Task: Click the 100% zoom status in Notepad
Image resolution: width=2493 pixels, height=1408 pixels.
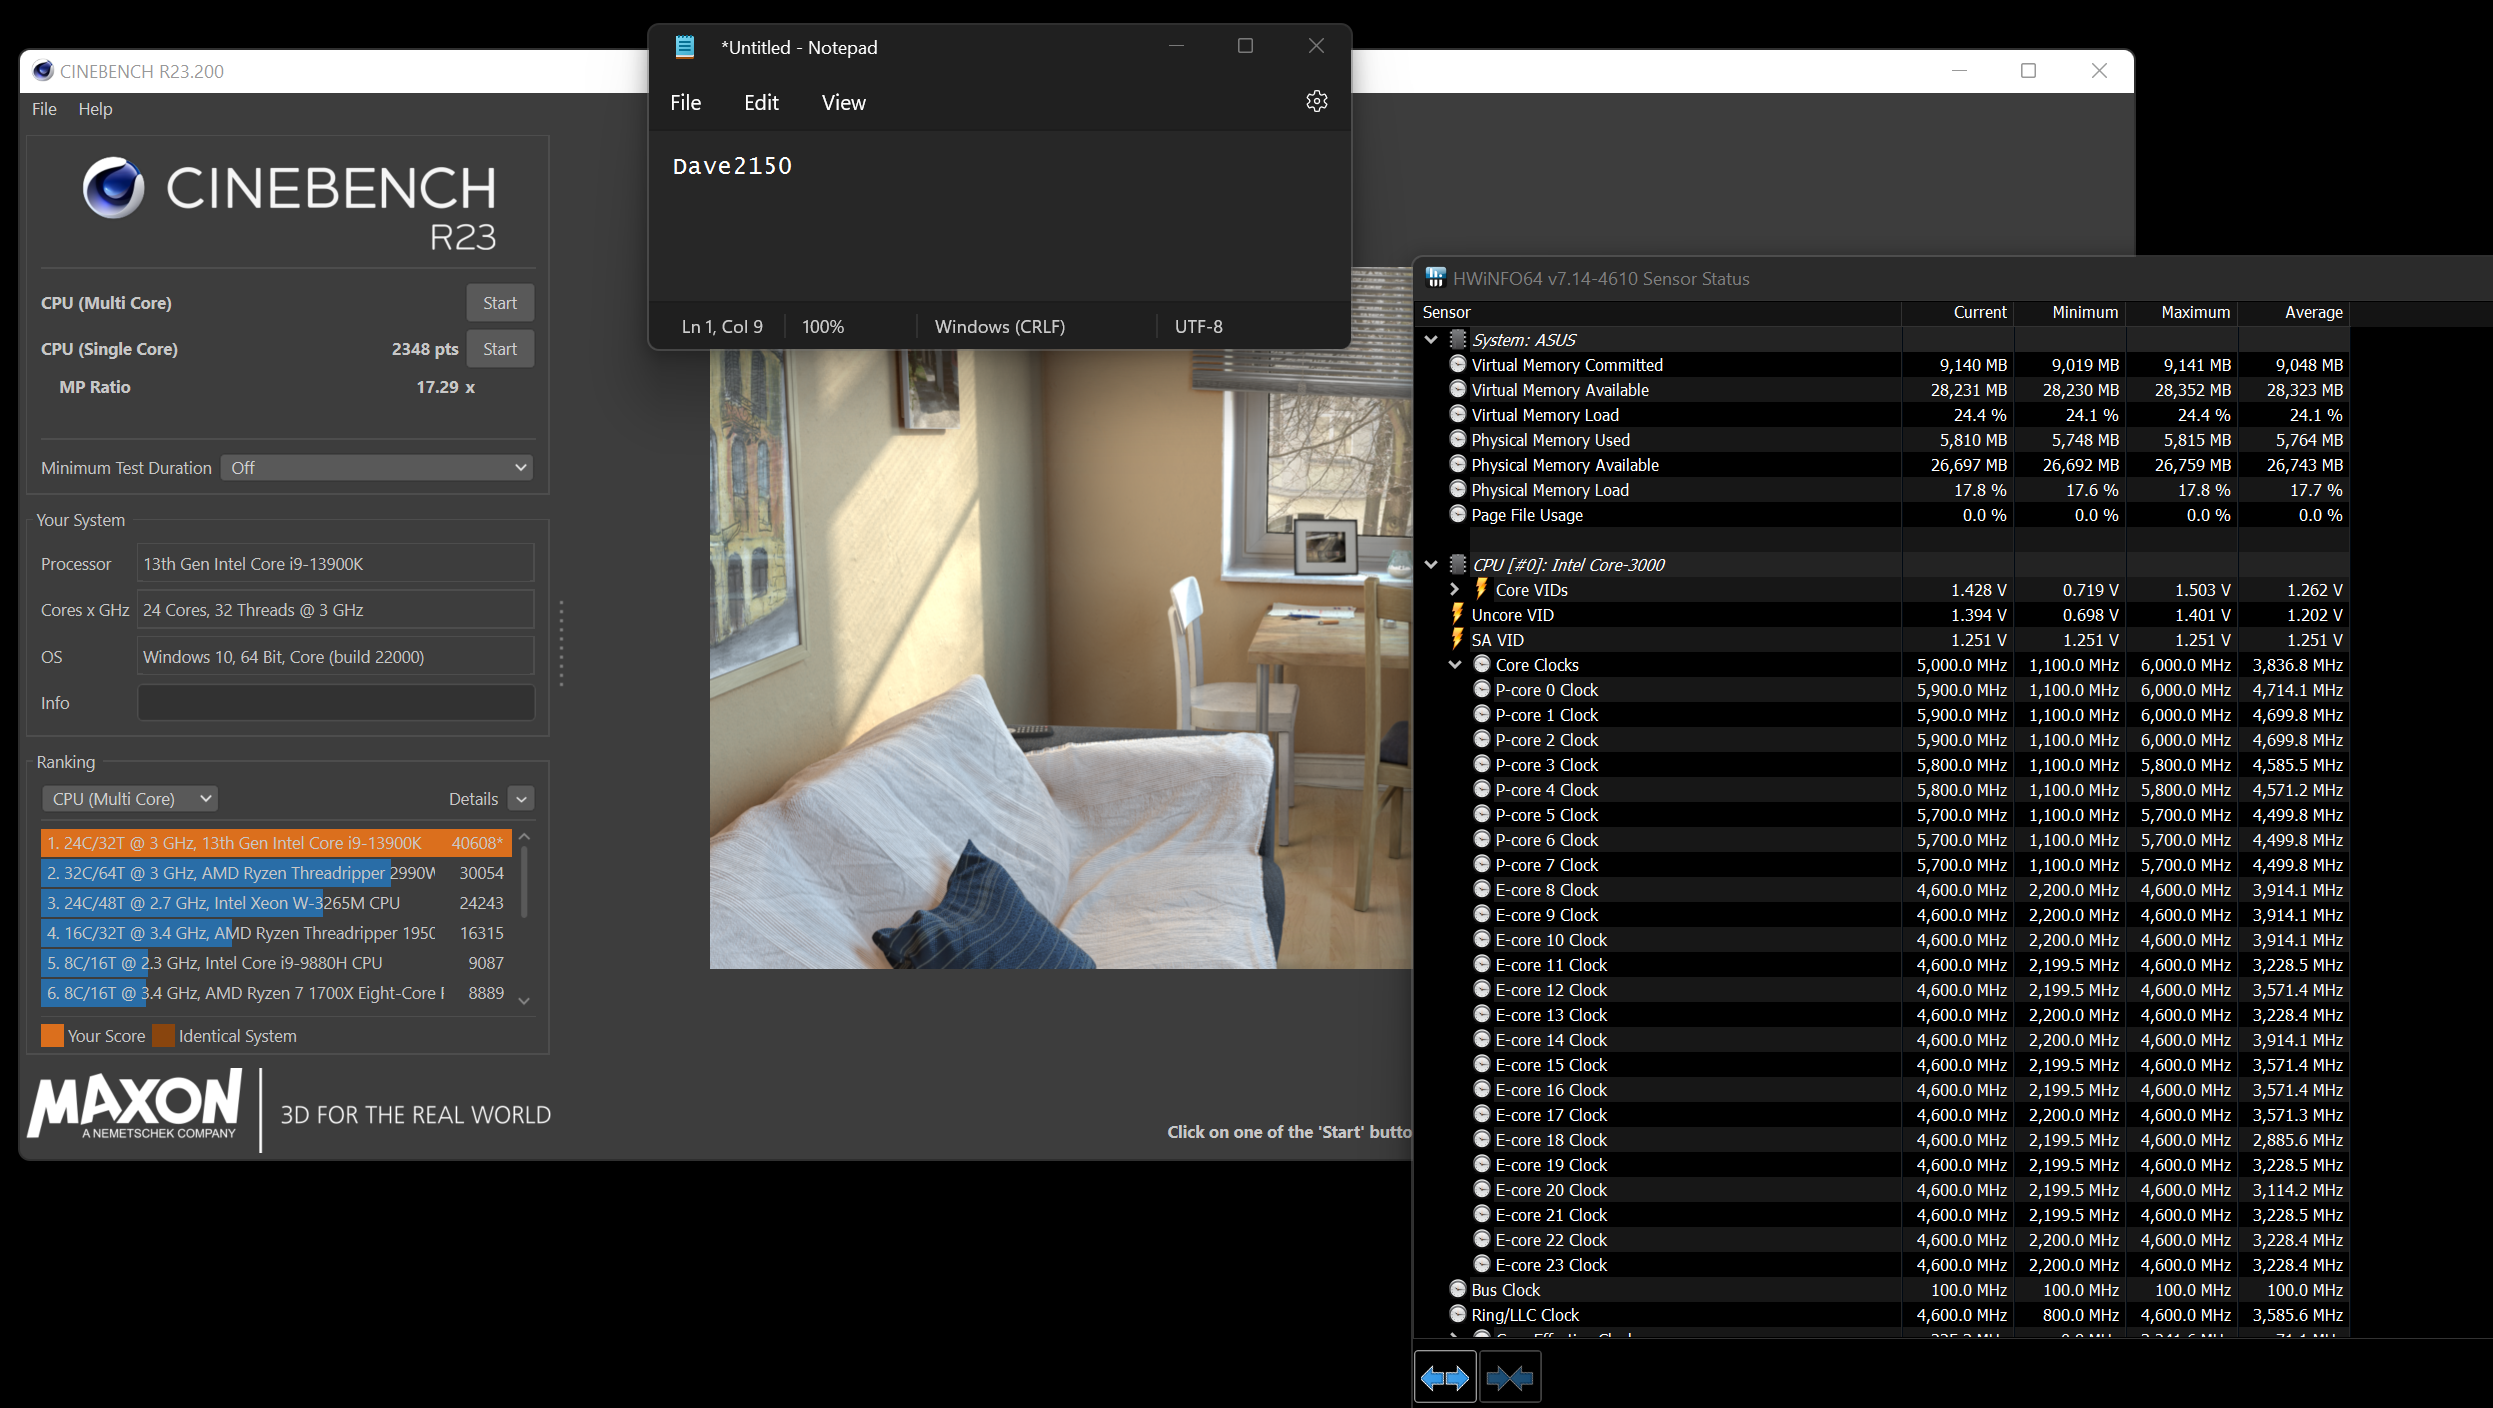Action: [823, 327]
